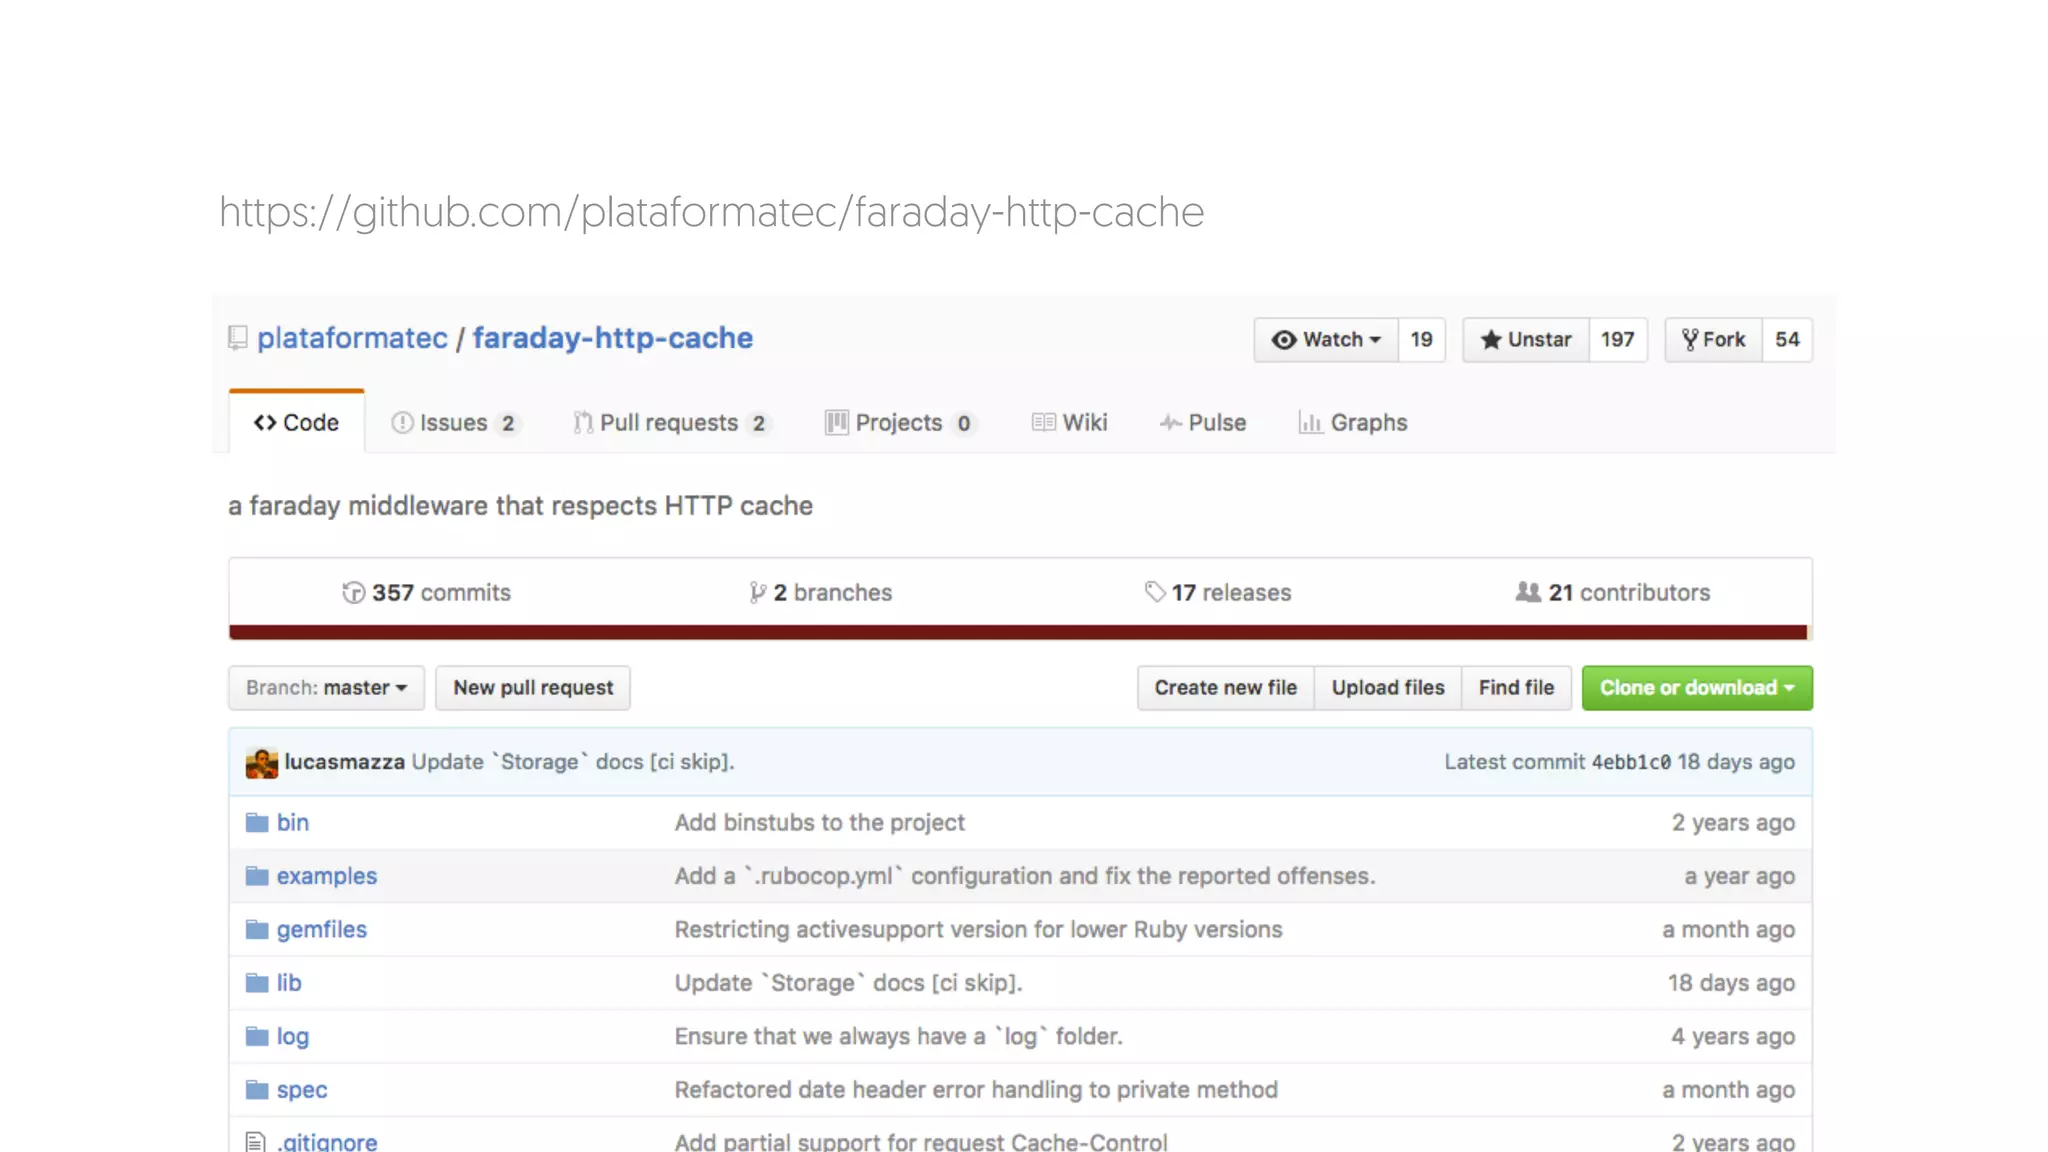Click the Wiki book icon
The height and width of the screenshot is (1152, 2048).
[1043, 423]
